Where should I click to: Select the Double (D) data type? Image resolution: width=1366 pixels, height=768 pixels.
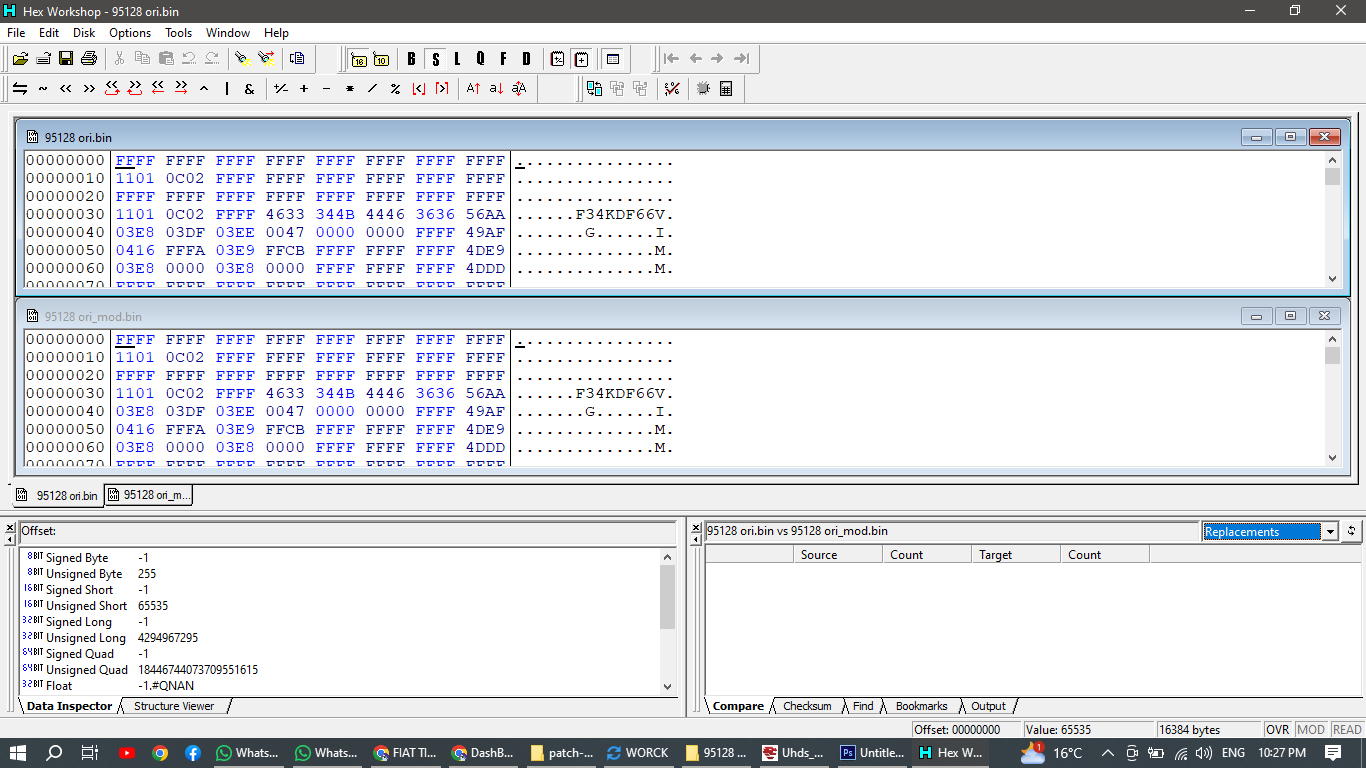point(527,59)
